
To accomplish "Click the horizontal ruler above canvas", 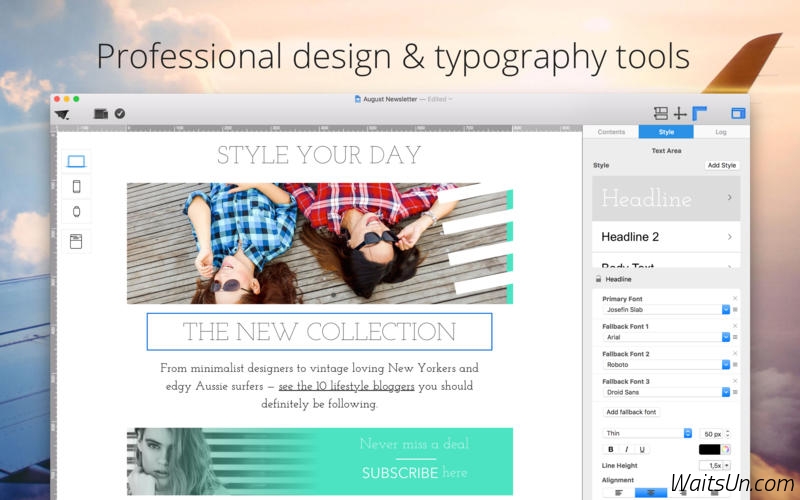I will (x=319, y=128).
